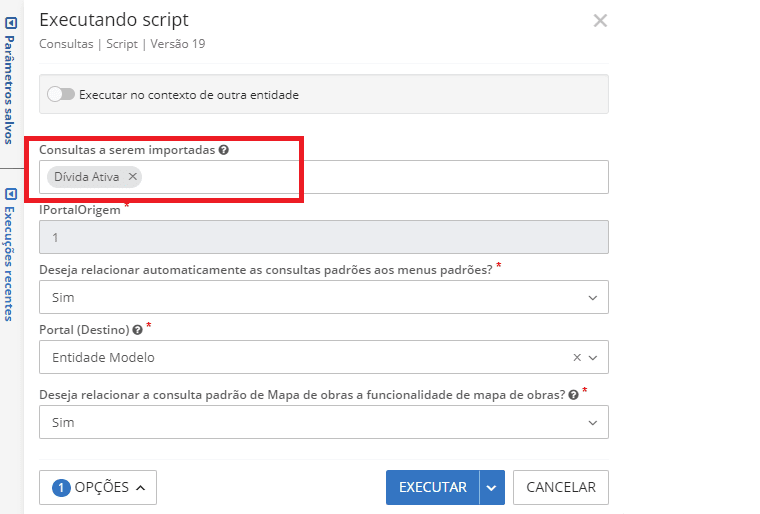Click the IPortalOrigem field

click(x=324, y=237)
